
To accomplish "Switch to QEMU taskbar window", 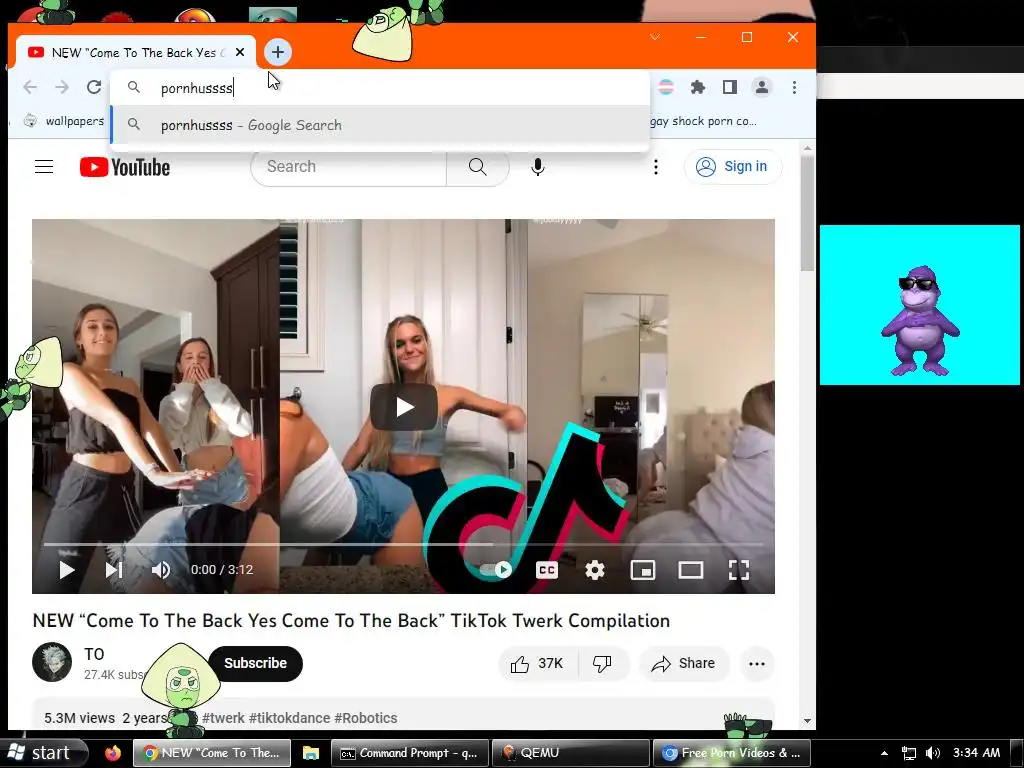I will pyautogui.click(x=570, y=753).
